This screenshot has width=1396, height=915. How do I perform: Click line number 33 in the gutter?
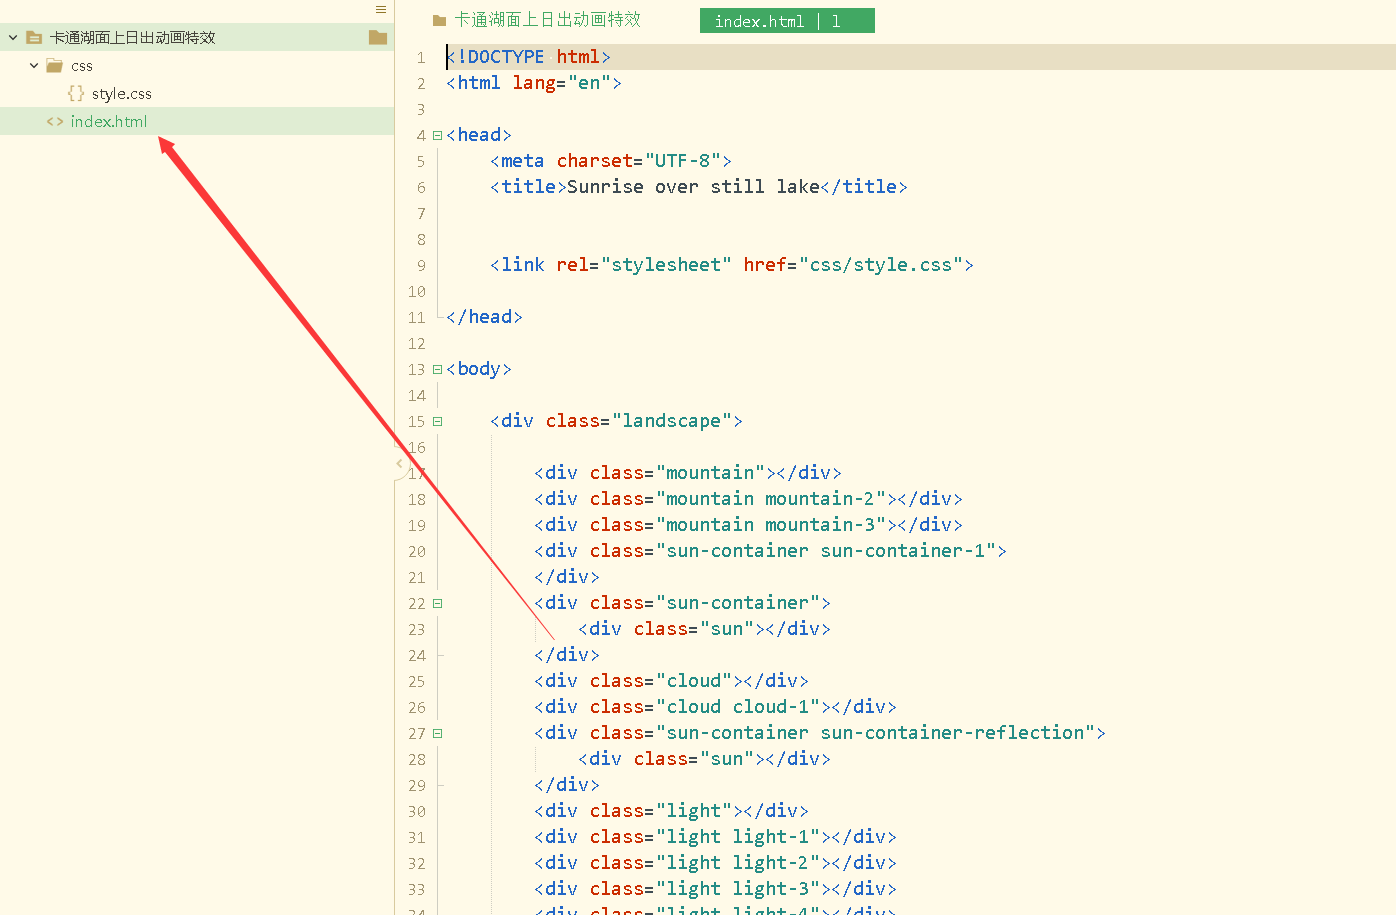[x=417, y=890]
